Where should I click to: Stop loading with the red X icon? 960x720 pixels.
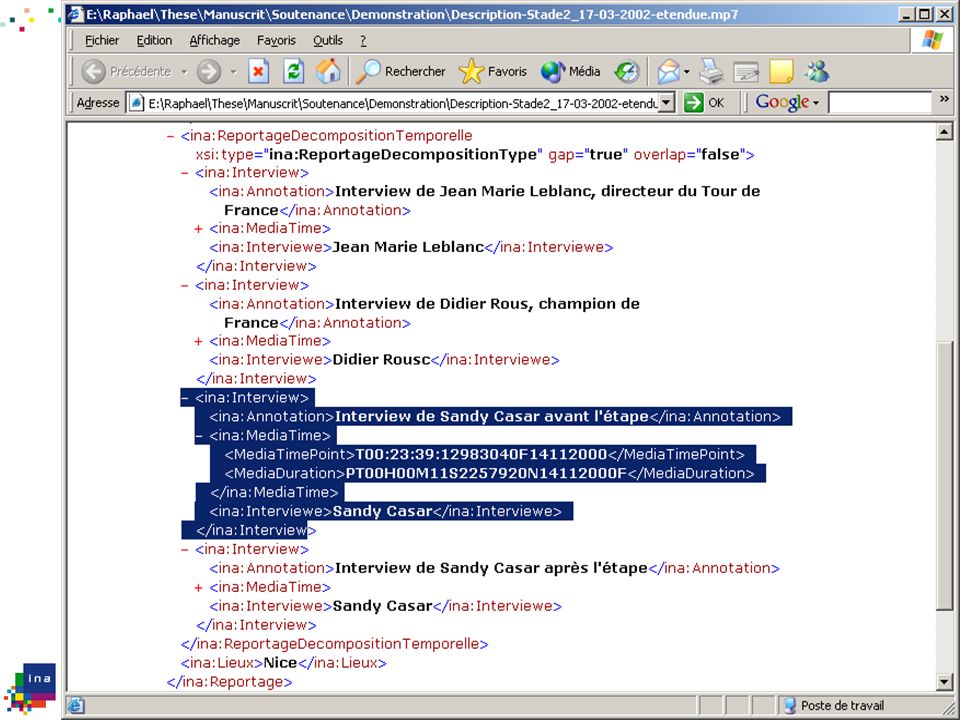(x=258, y=72)
